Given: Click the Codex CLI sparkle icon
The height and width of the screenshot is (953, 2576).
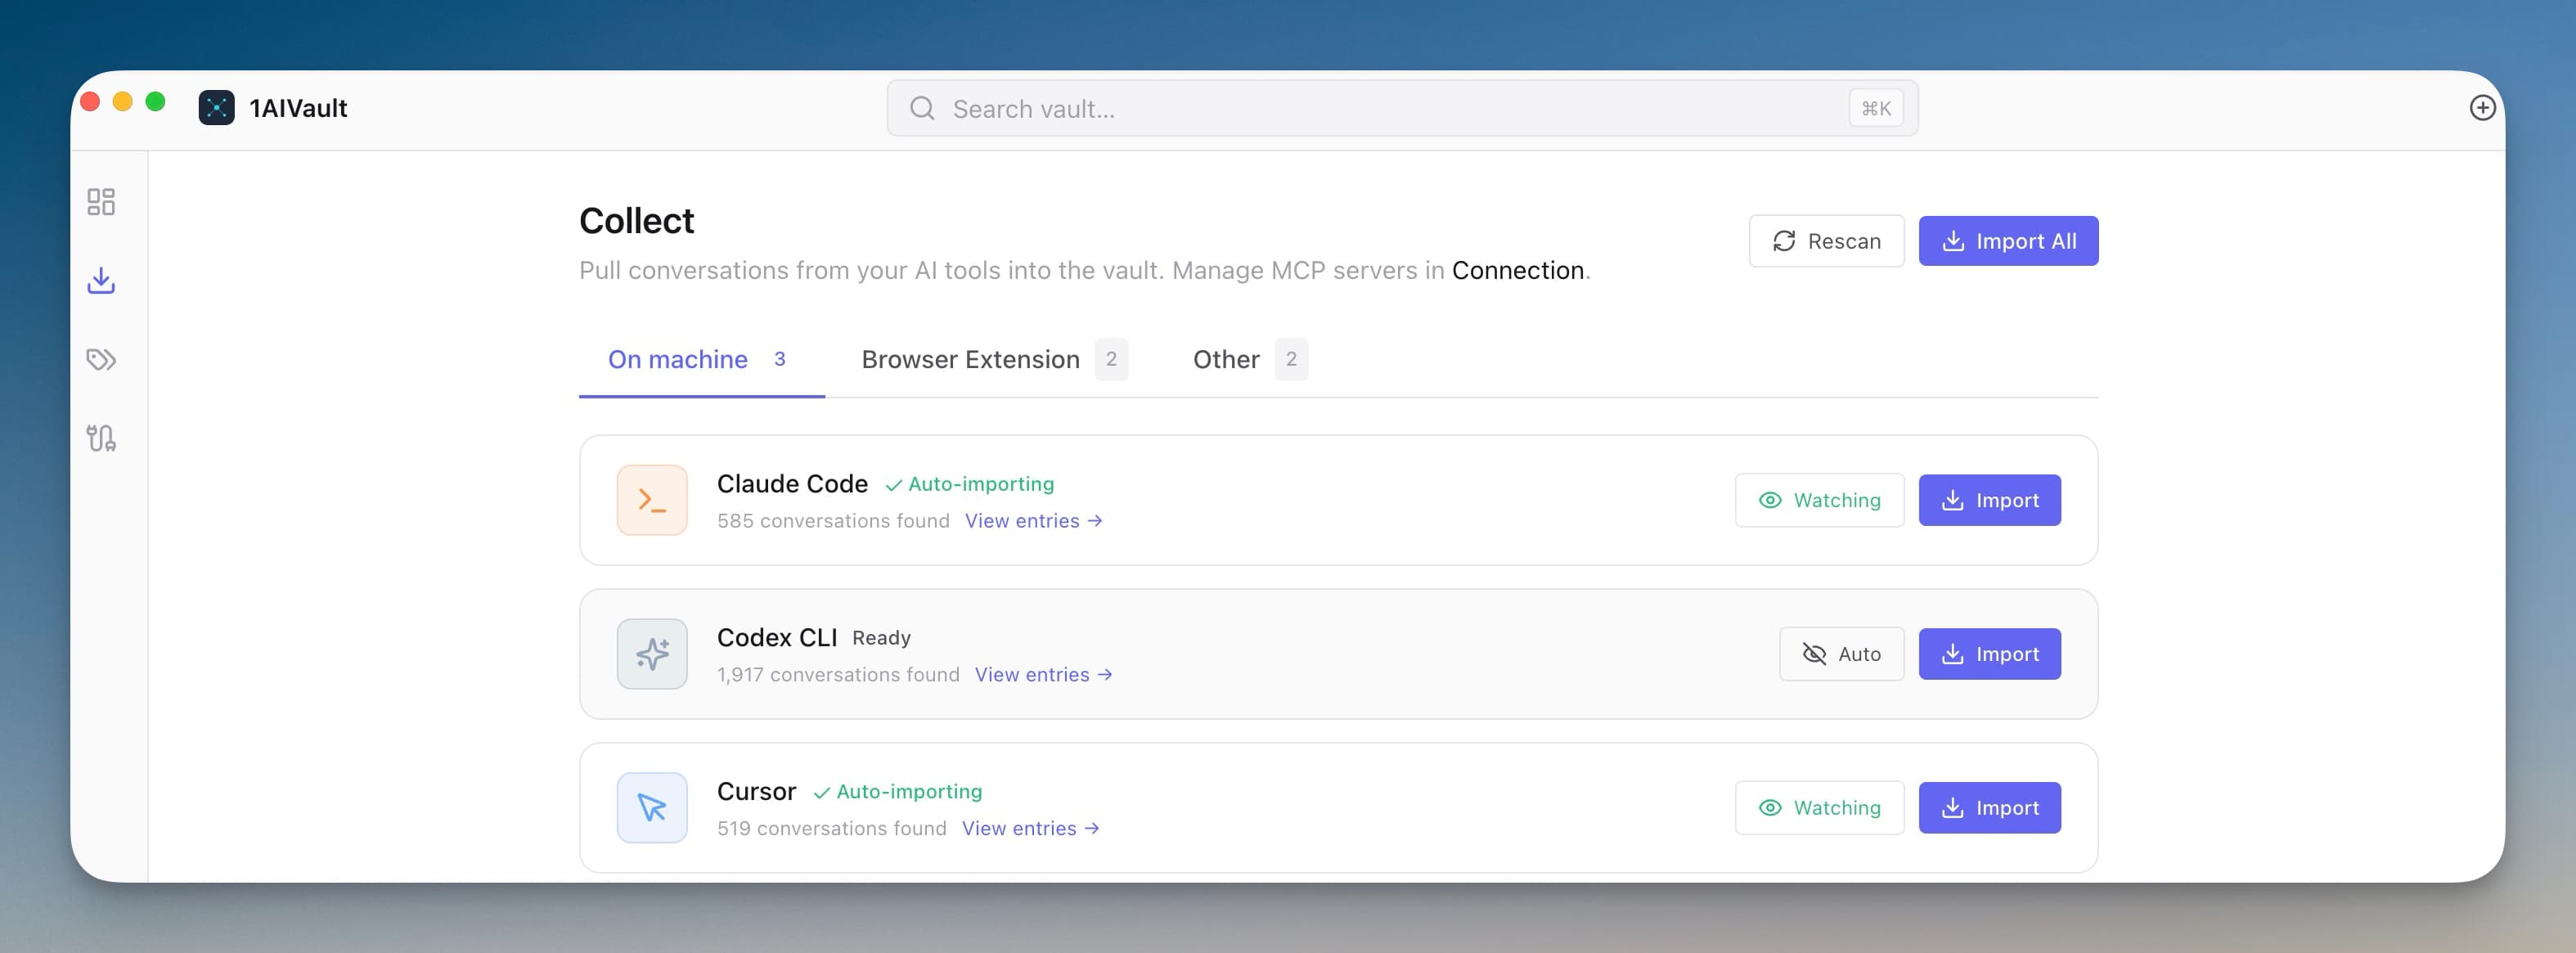Looking at the screenshot, I should pos(652,654).
